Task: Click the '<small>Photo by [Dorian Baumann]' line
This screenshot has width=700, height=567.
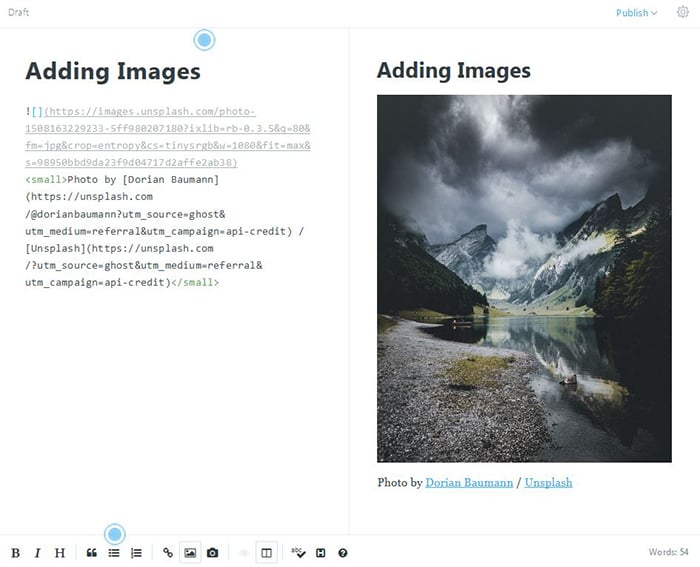Action: 122,179
